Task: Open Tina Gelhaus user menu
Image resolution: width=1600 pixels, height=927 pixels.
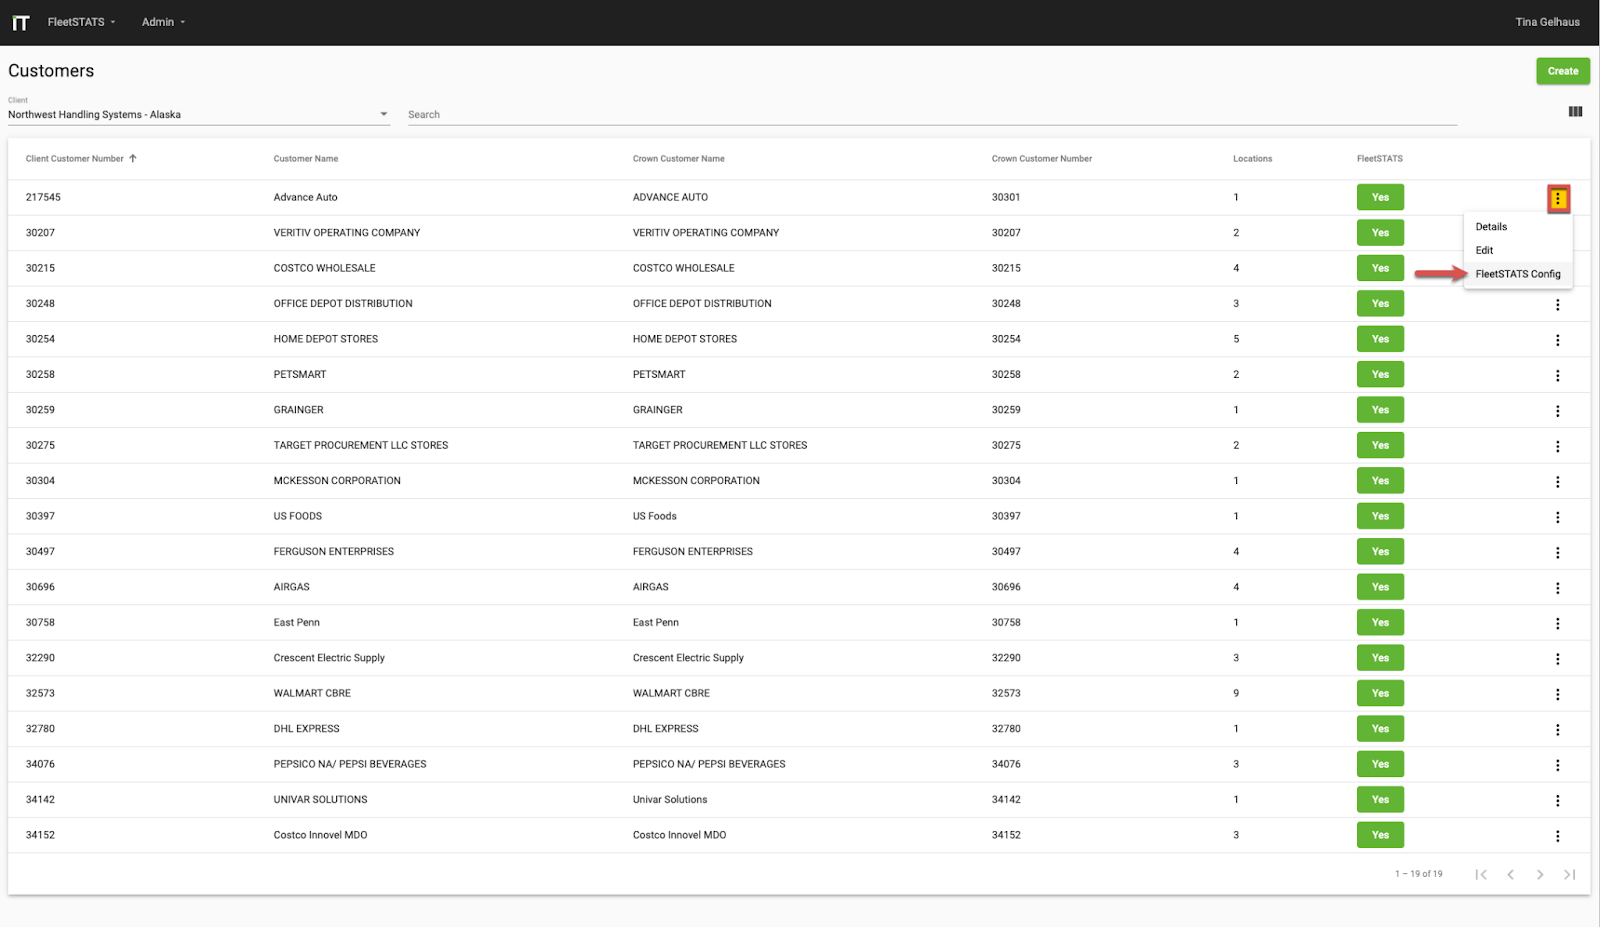Action: tap(1547, 22)
